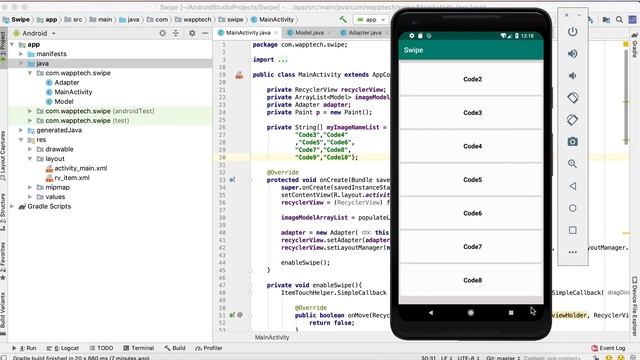Tap the Code5 item in emulator list
The width and height of the screenshot is (640, 360).
471,180
